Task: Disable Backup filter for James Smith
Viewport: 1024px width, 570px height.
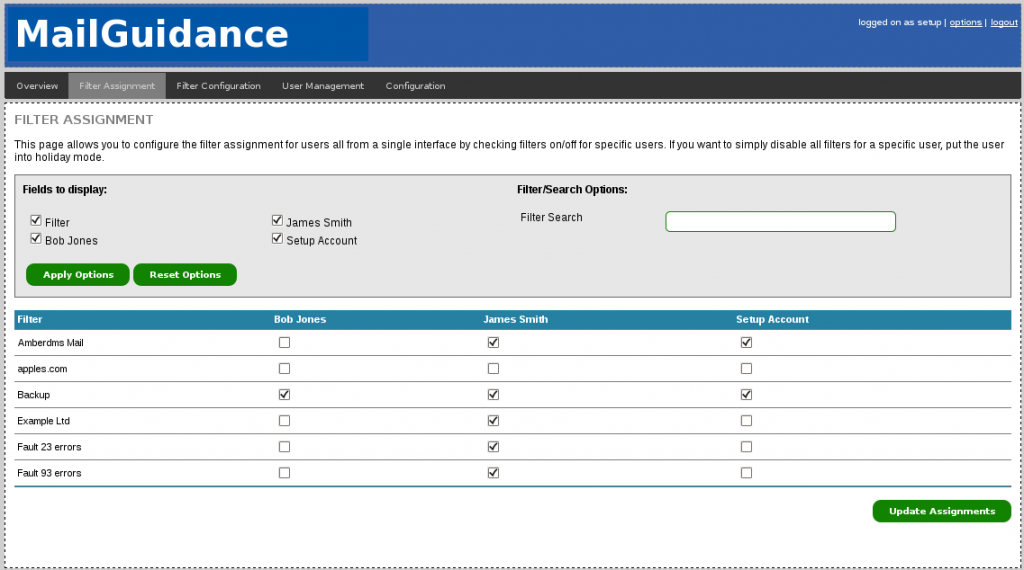Action: [493, 394]
